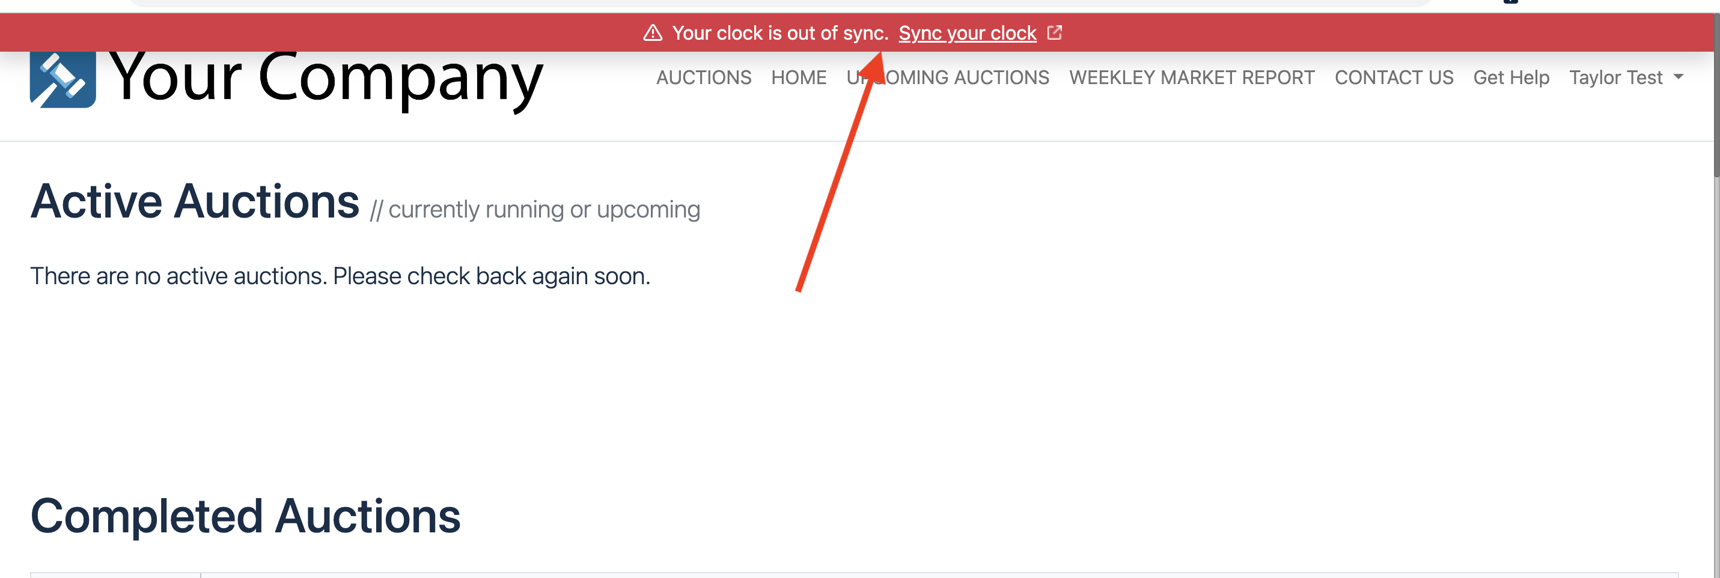This screenshot has height=578, width=1720.
Task: Go to the AUCTIONS nav item
Action: (703, 78)
